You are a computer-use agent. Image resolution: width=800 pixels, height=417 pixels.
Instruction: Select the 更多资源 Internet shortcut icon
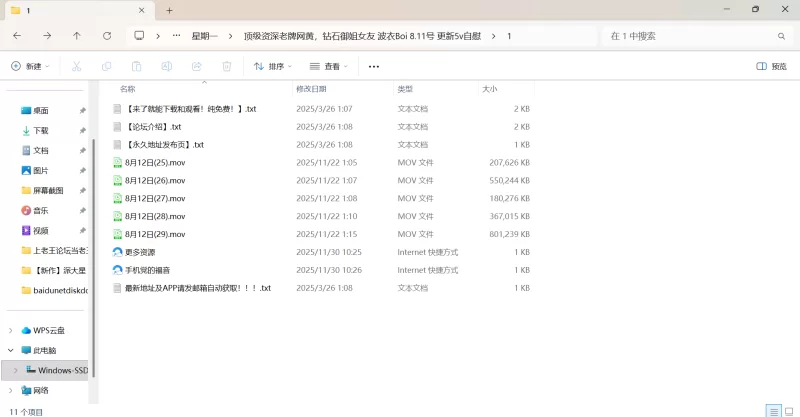117,252
